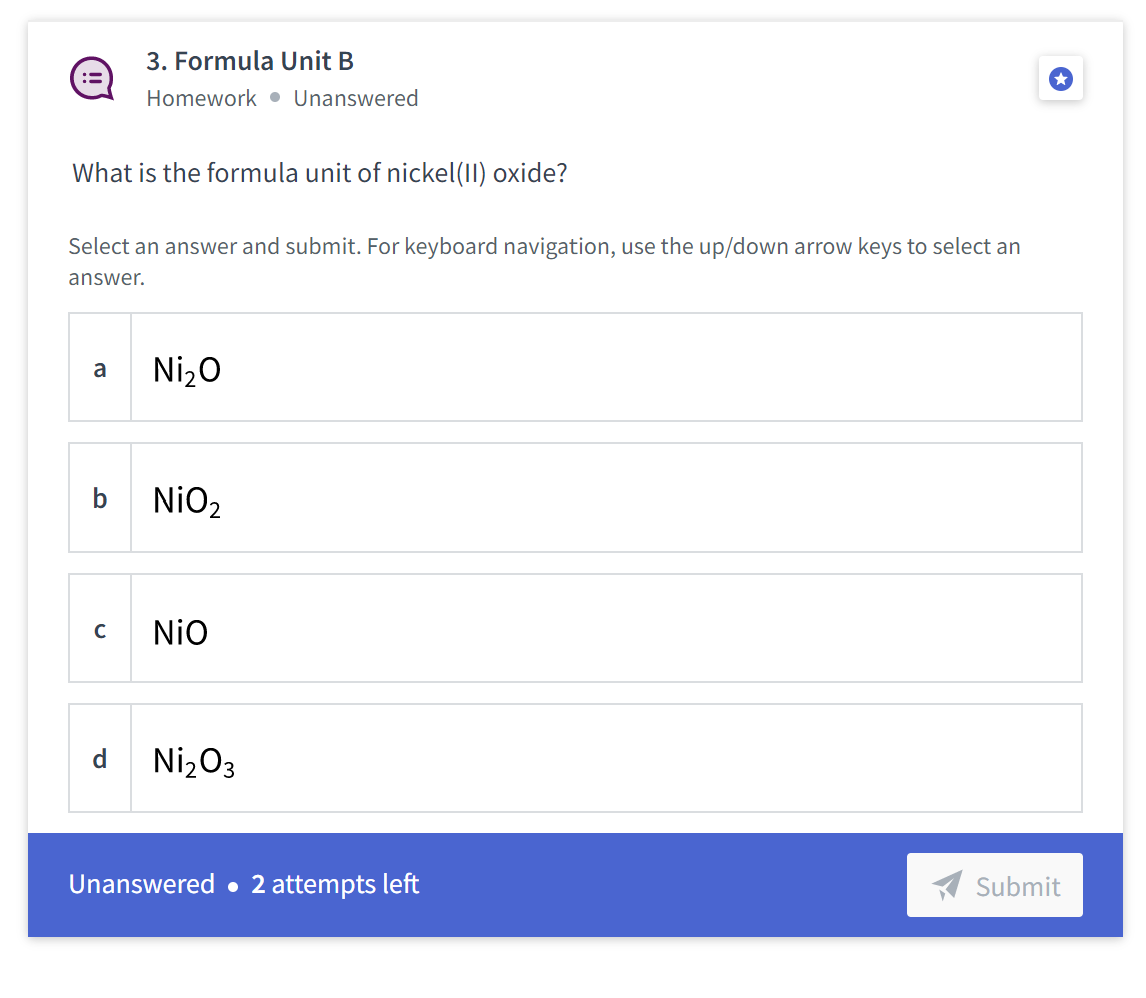Viewport: 1146px width, 998px height.
Task: Click the paper plane icon on Submit
Action: point(946,885)
